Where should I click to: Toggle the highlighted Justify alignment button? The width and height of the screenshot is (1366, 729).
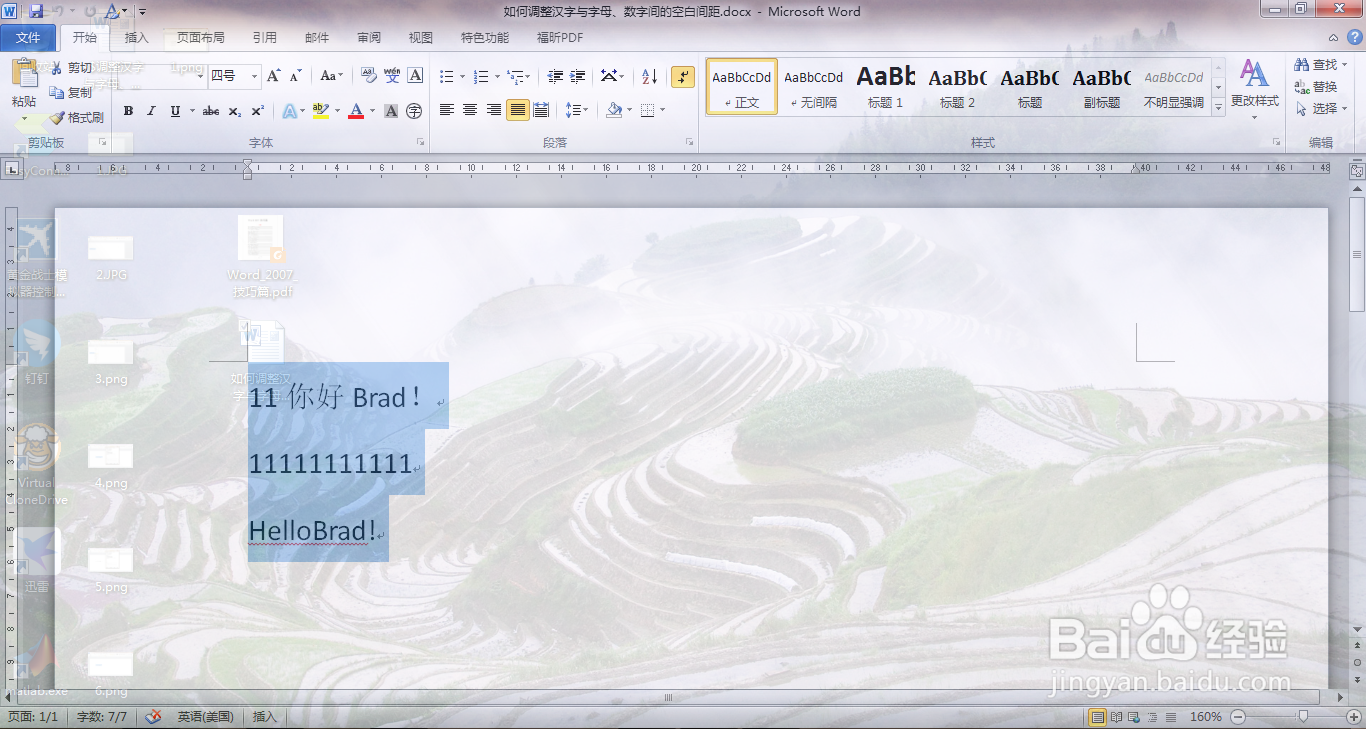(517, 110)
